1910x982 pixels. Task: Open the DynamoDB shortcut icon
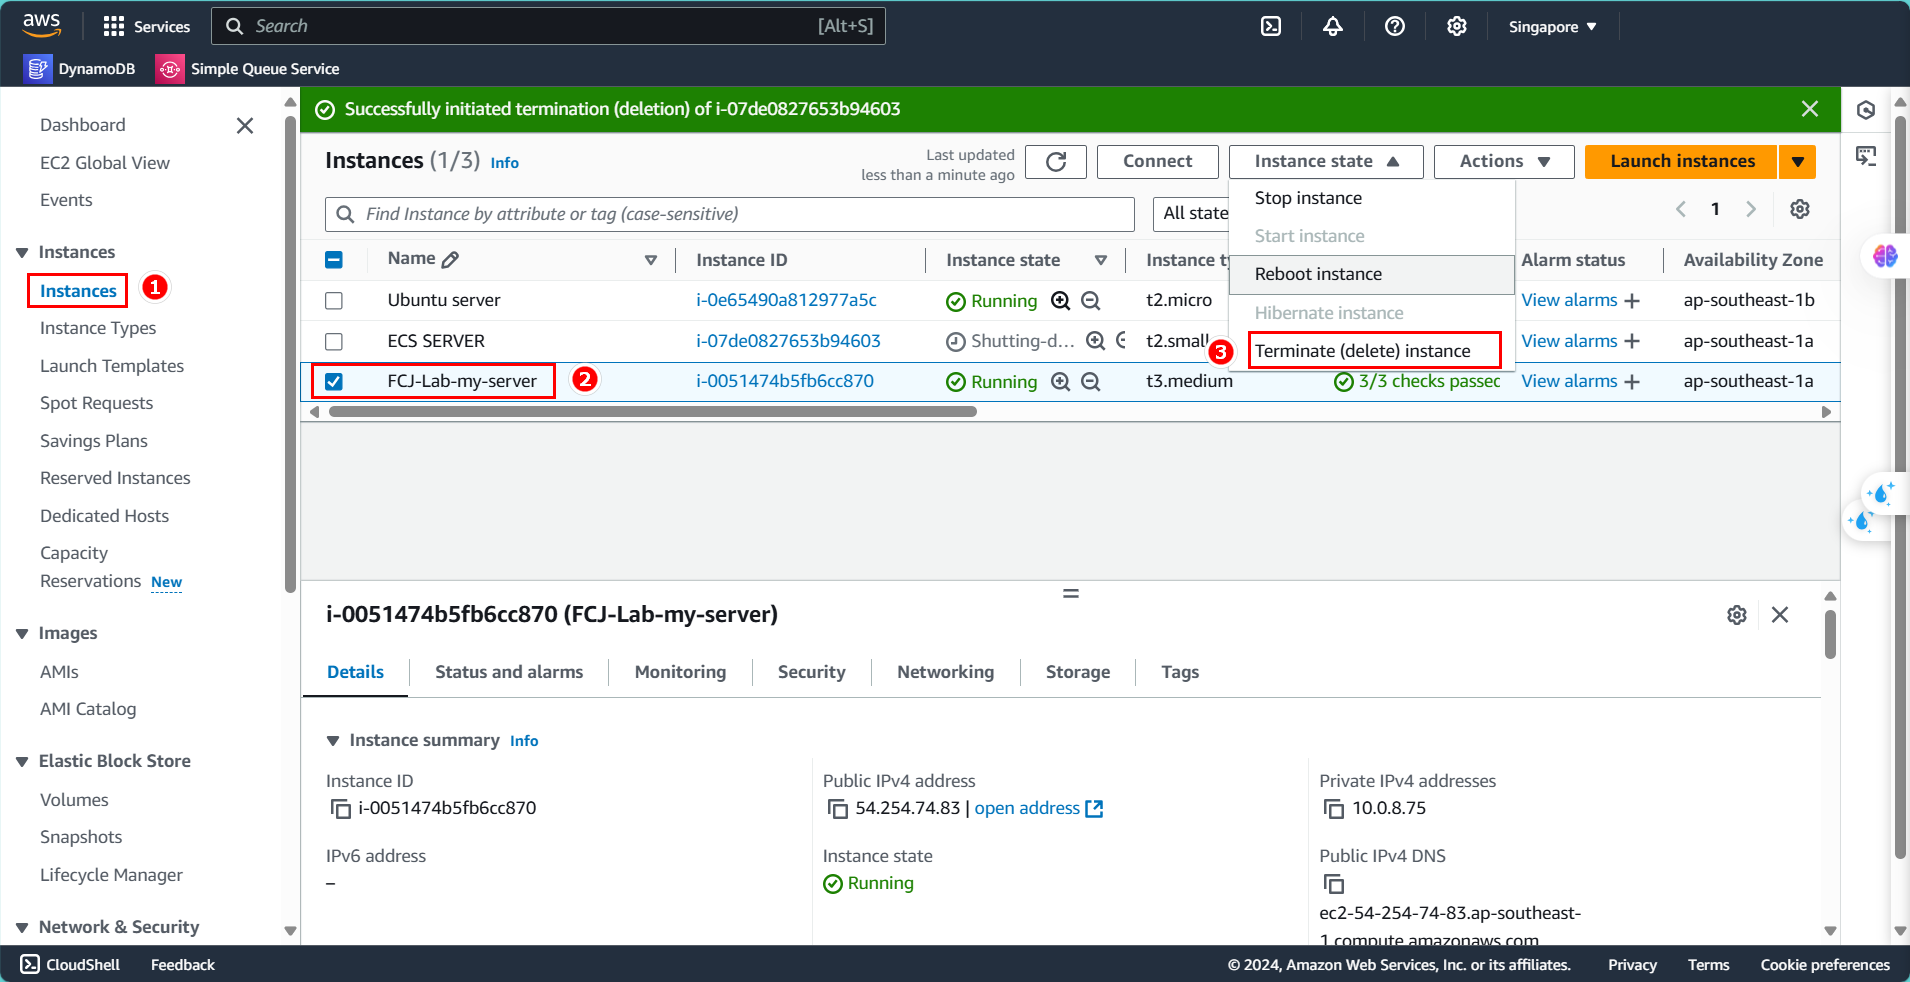(x=38, y=69)
